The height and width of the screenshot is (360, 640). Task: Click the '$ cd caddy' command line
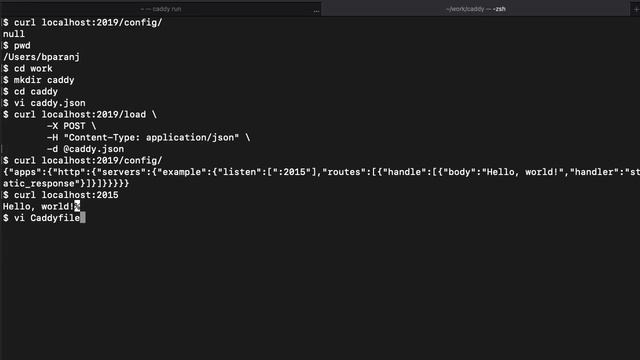(x=31, y=91)
